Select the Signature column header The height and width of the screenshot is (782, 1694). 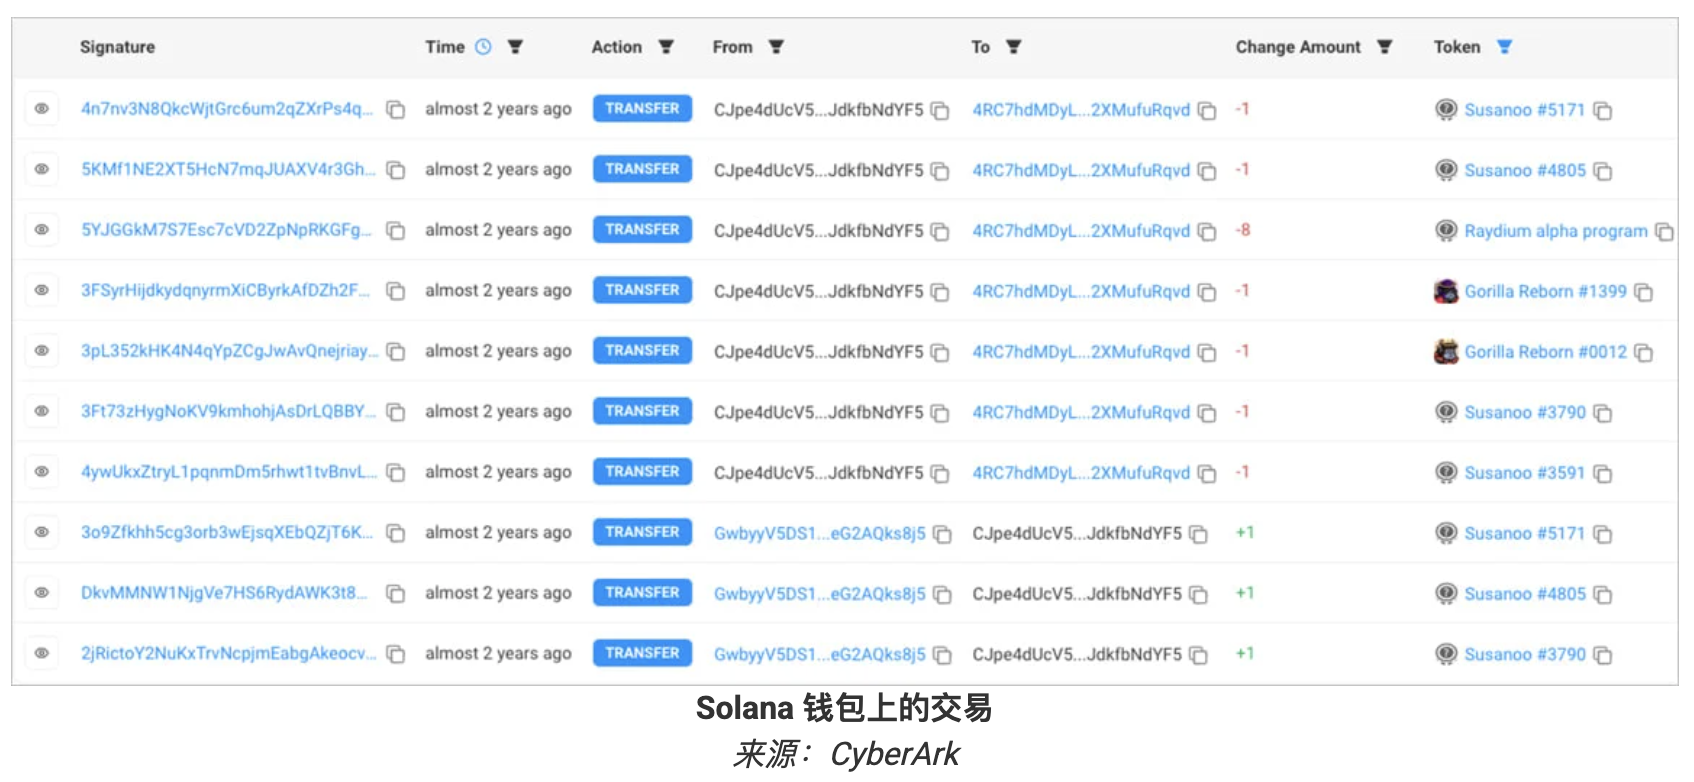pyautogui.click(x=118, y=47)
